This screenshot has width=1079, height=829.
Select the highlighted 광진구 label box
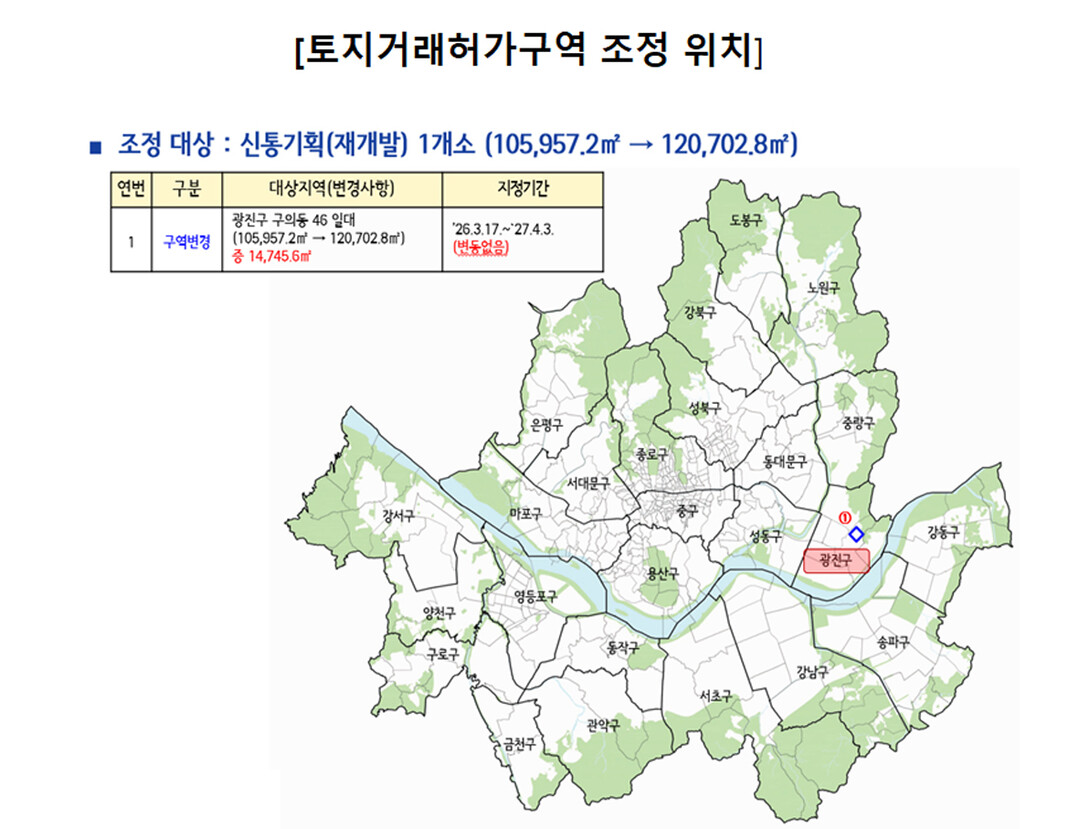(x=836, y=561)
